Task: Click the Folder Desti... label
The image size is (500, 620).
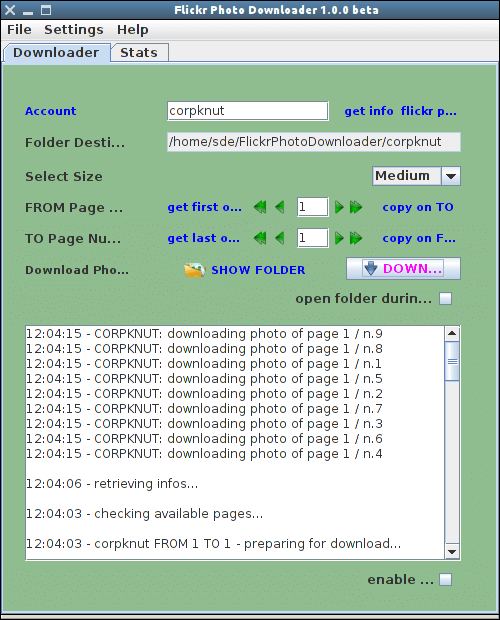Action: pyautogui.click(x=75, y=142)
